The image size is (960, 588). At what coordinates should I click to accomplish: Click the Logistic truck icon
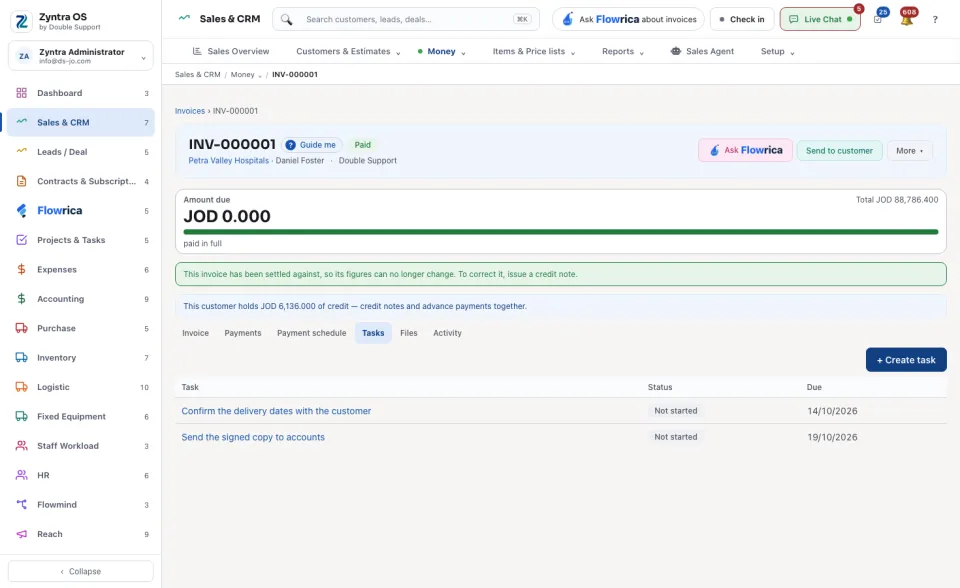[x=21, y=387]
